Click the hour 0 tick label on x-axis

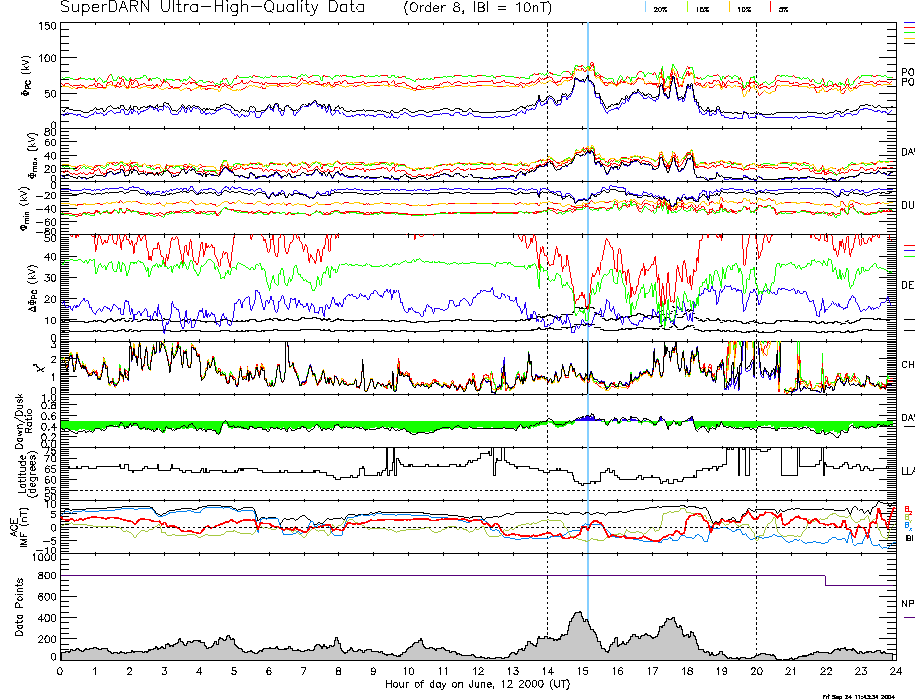click(x=60, y=672)
